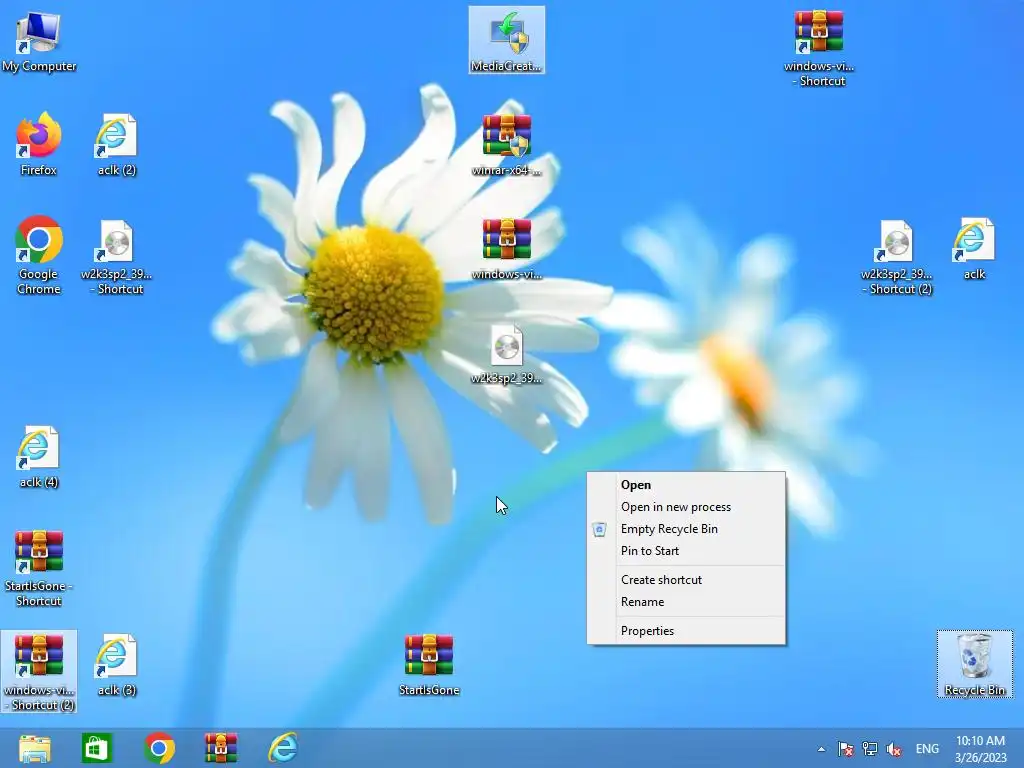Viewport: 1024px width, 768px height.
Task: Launch Internet Explorer from the taskbar
Action: tap(283, 748)
